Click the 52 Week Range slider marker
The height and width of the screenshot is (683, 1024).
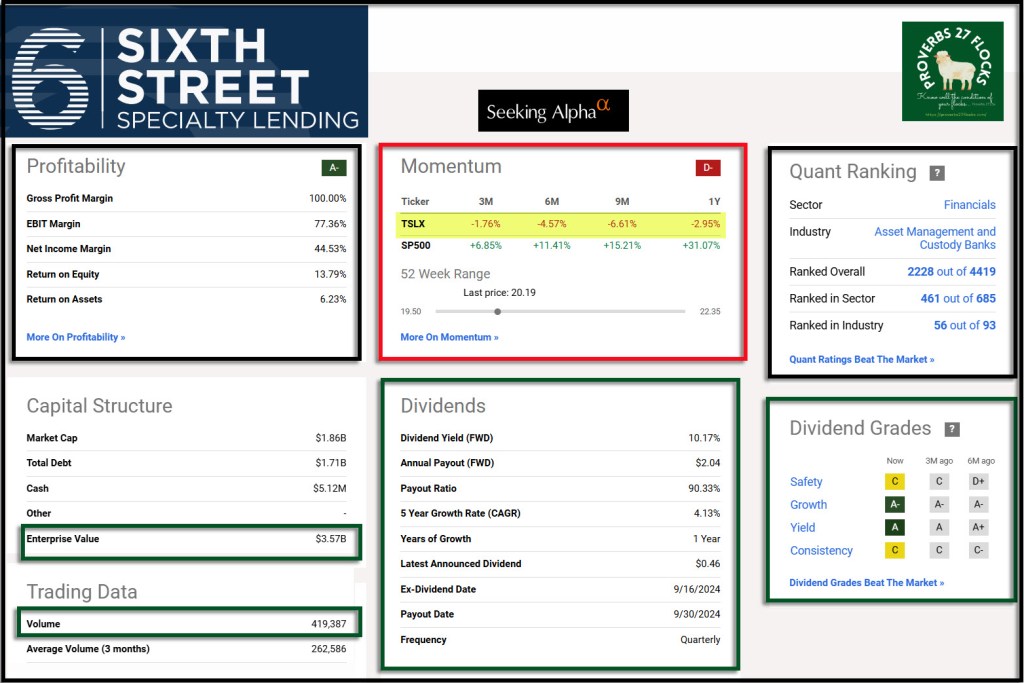pyautogui.click(x=497, y=311)
